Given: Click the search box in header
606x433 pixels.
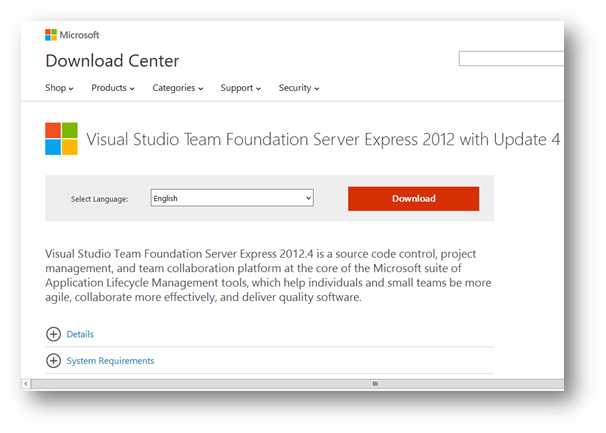Looking at the screenshot, I should (511, 58).
